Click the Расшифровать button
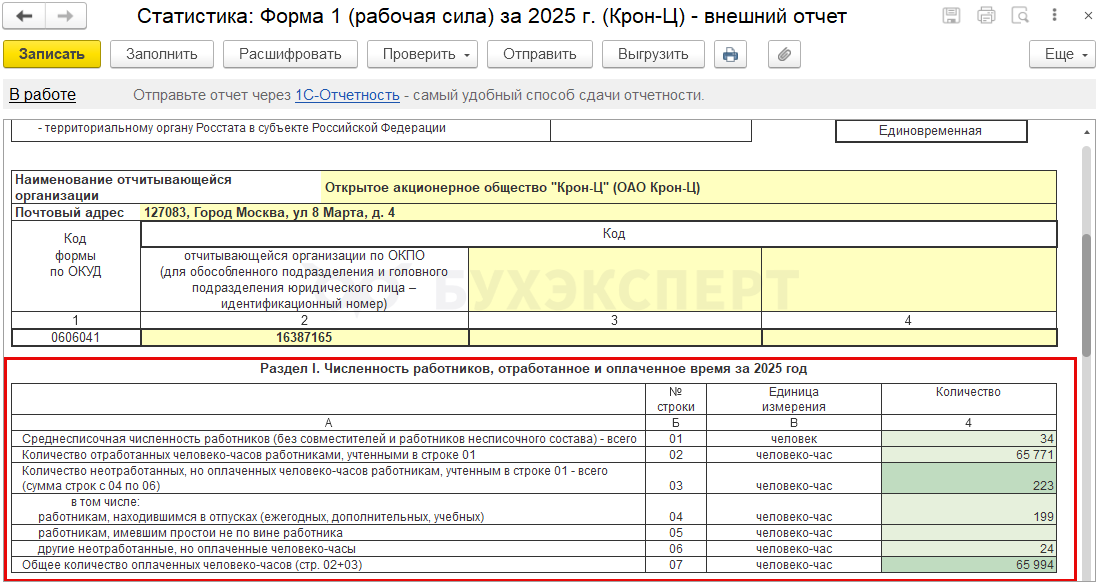 pos(290,54)
